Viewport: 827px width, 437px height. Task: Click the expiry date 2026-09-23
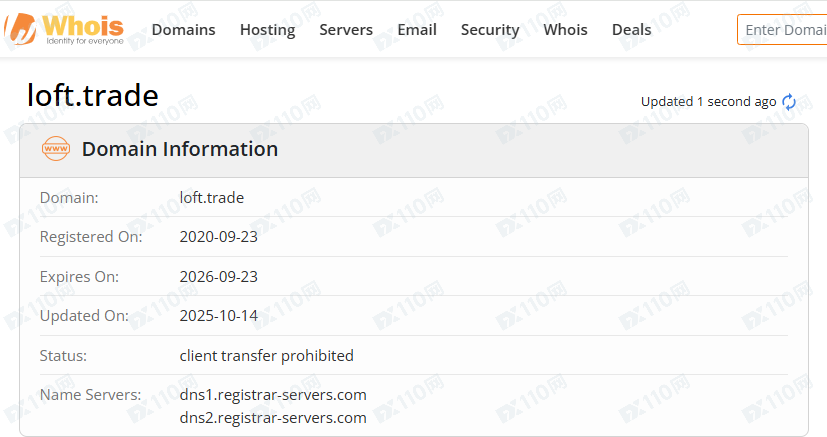click(x=219, y=276)
